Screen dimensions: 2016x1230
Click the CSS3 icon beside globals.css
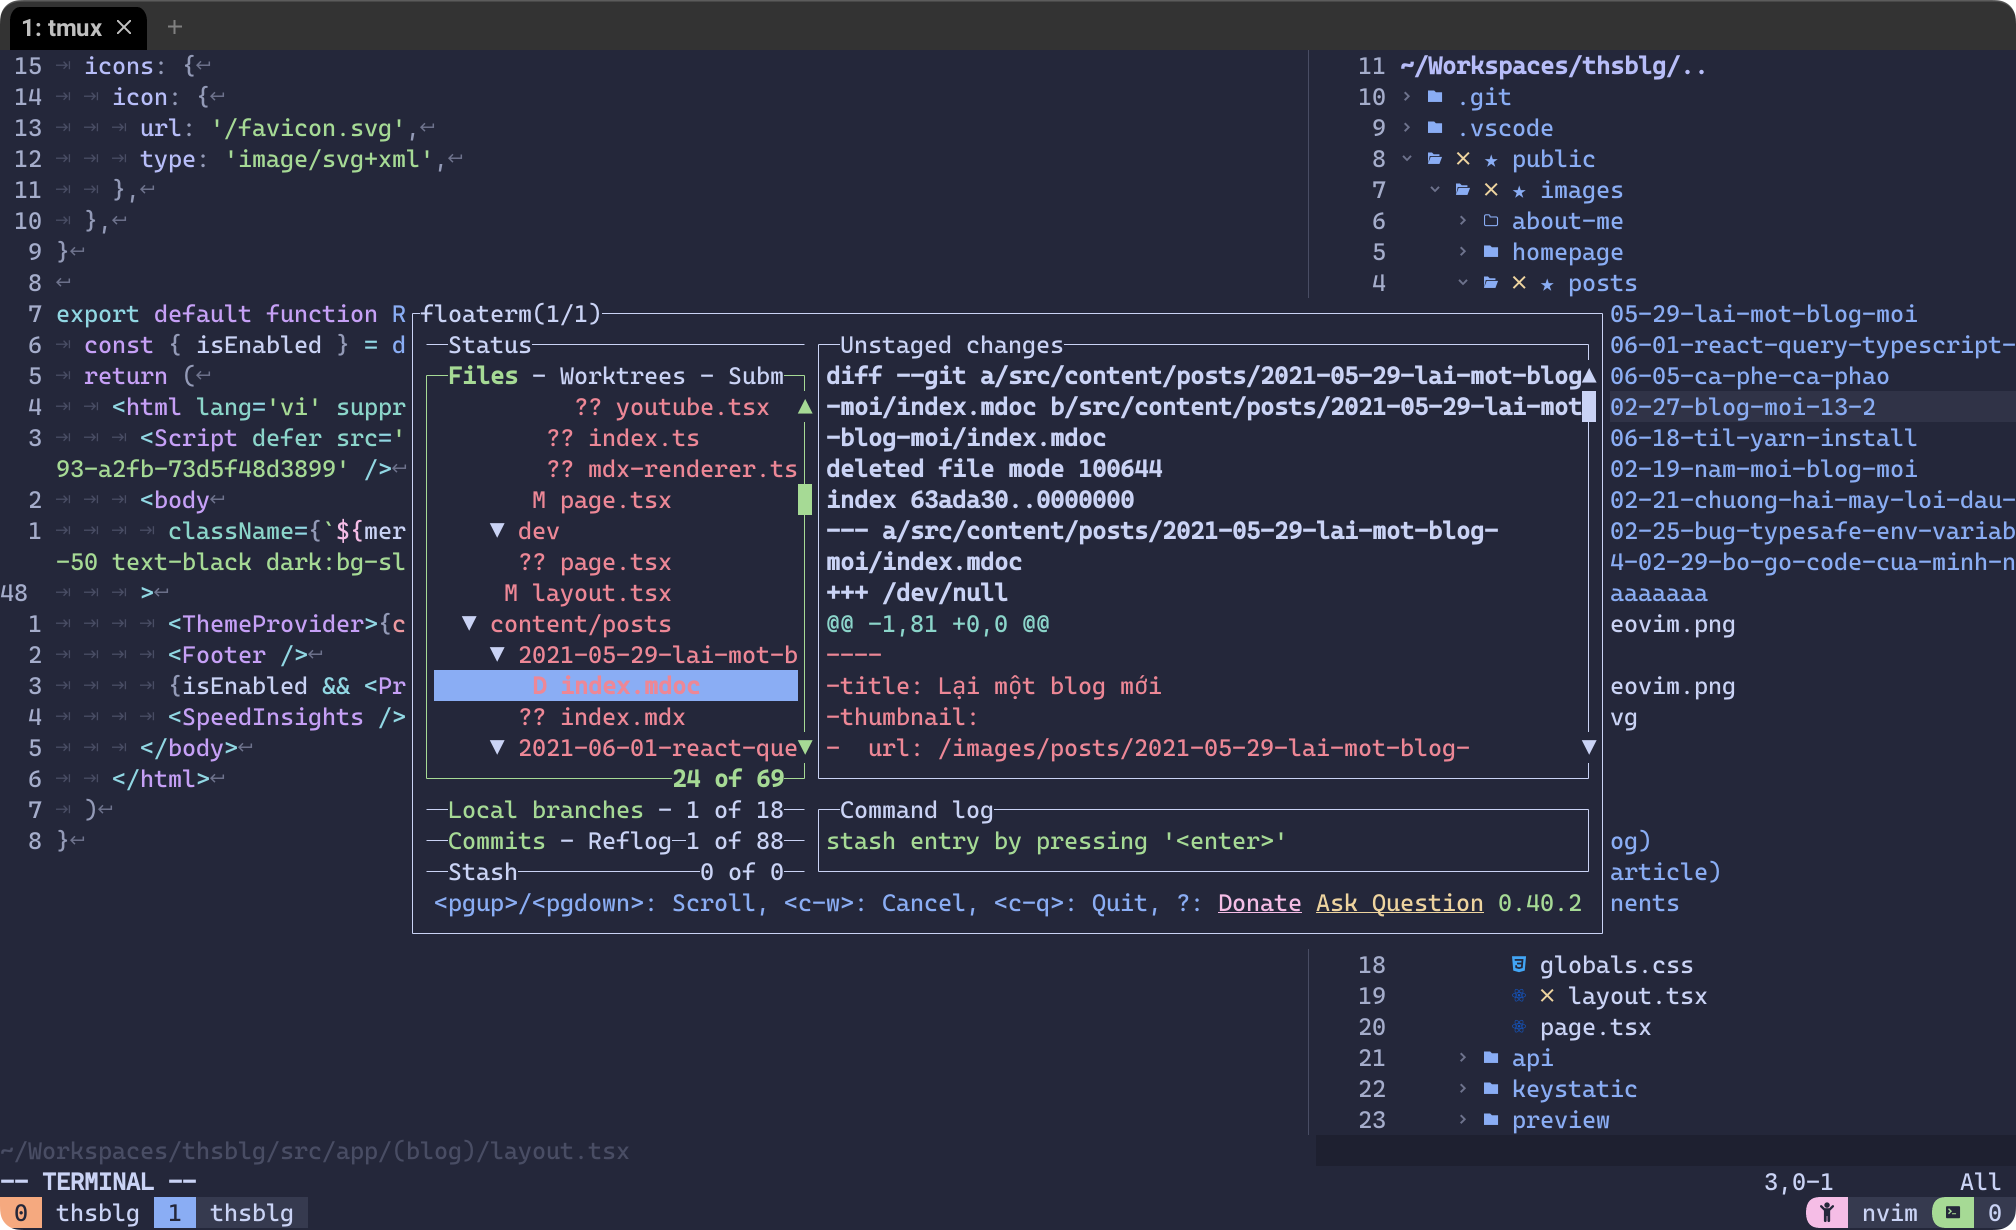click(1520, 965)
